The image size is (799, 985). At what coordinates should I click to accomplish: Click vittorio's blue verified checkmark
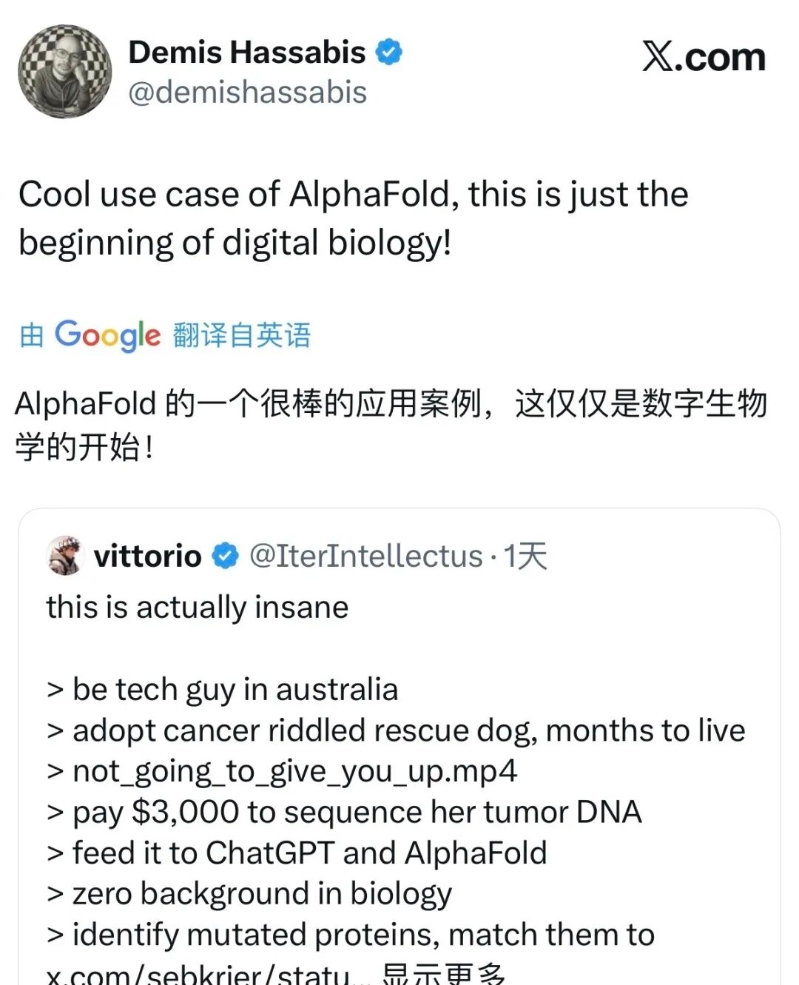(227, 556)
